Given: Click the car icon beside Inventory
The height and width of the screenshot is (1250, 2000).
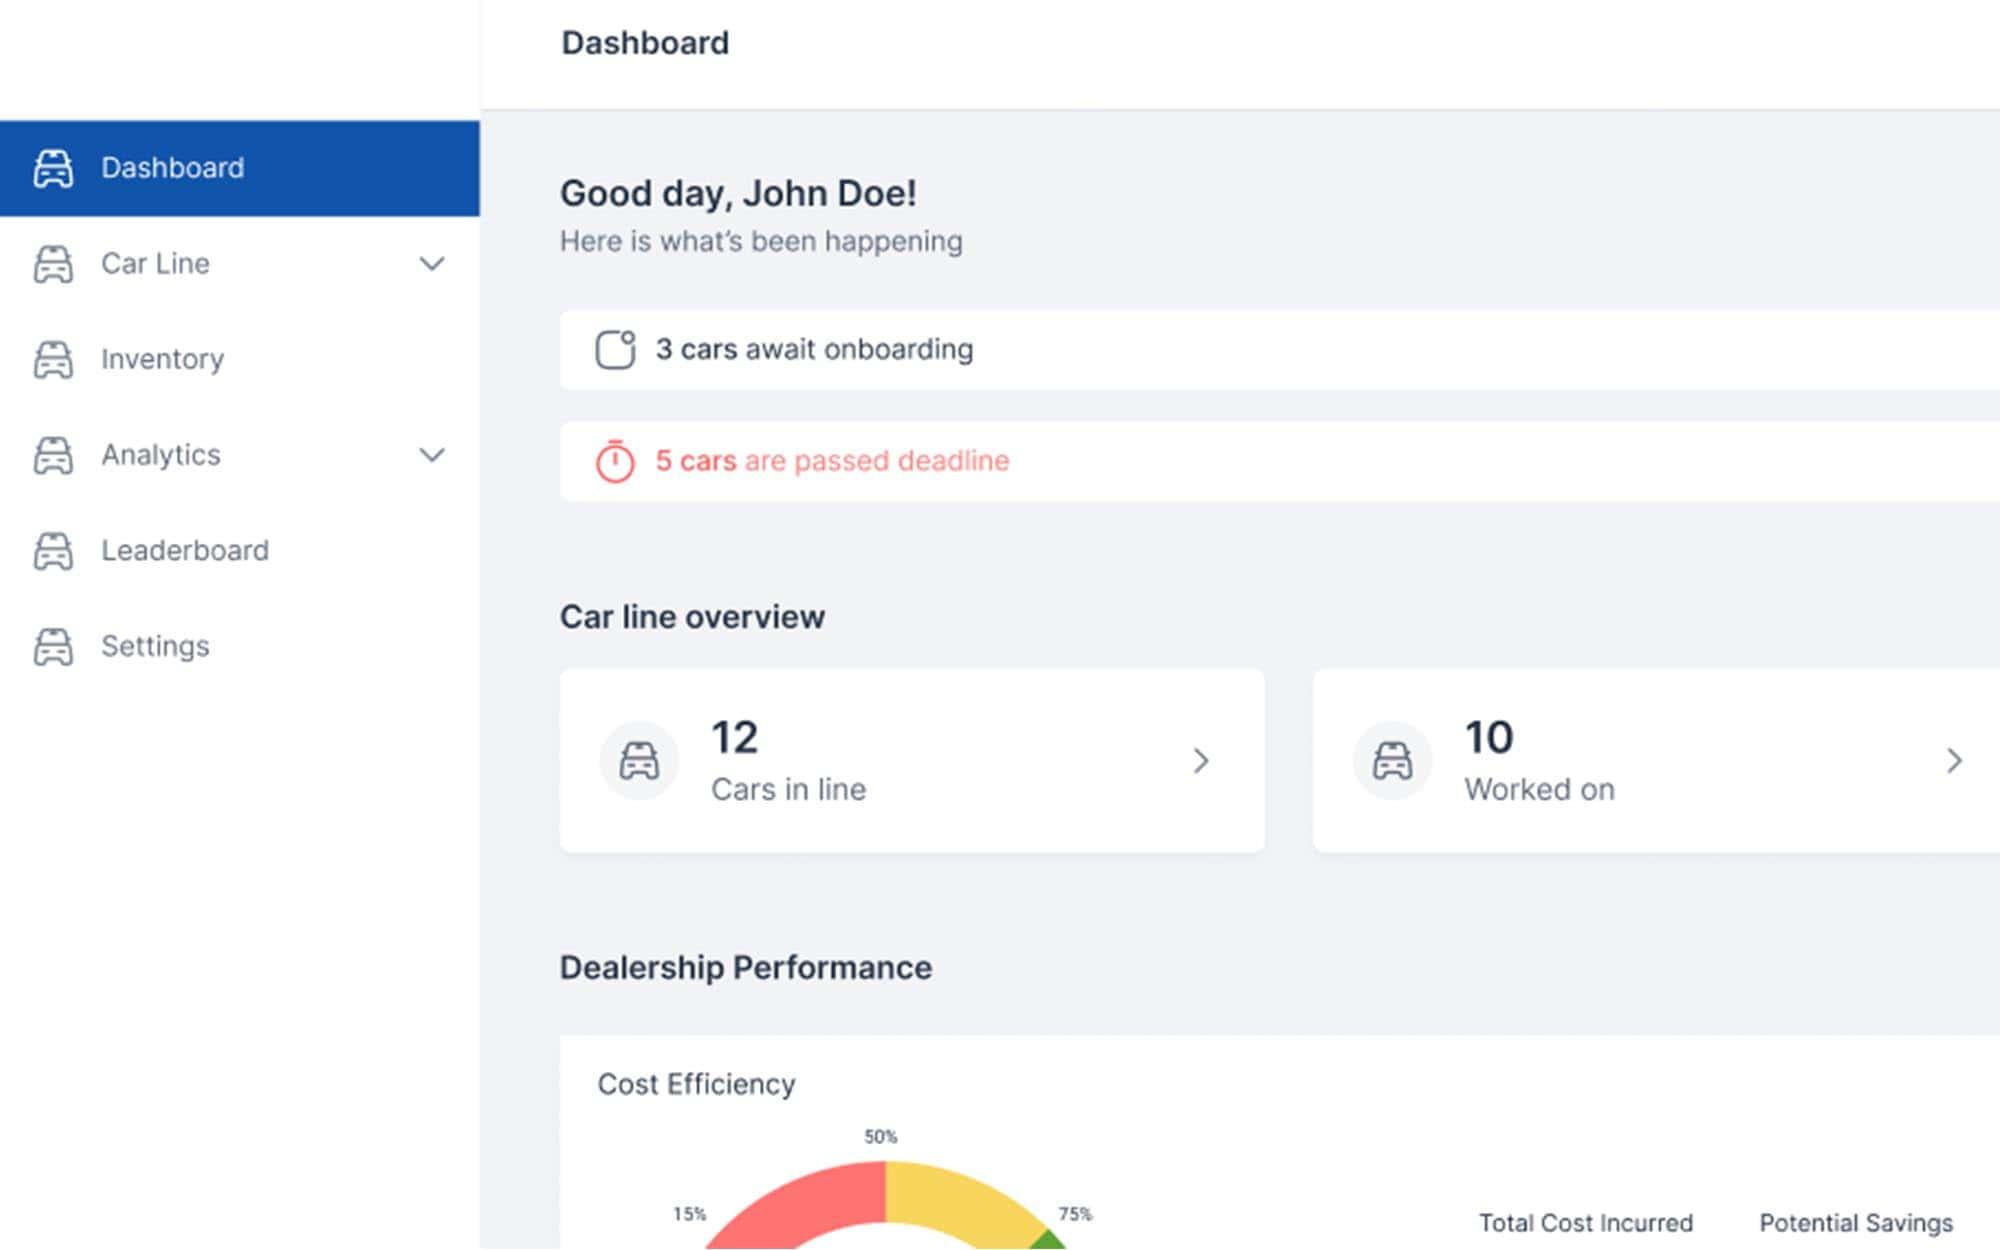Looking at the screenshot, I should 53,360.
